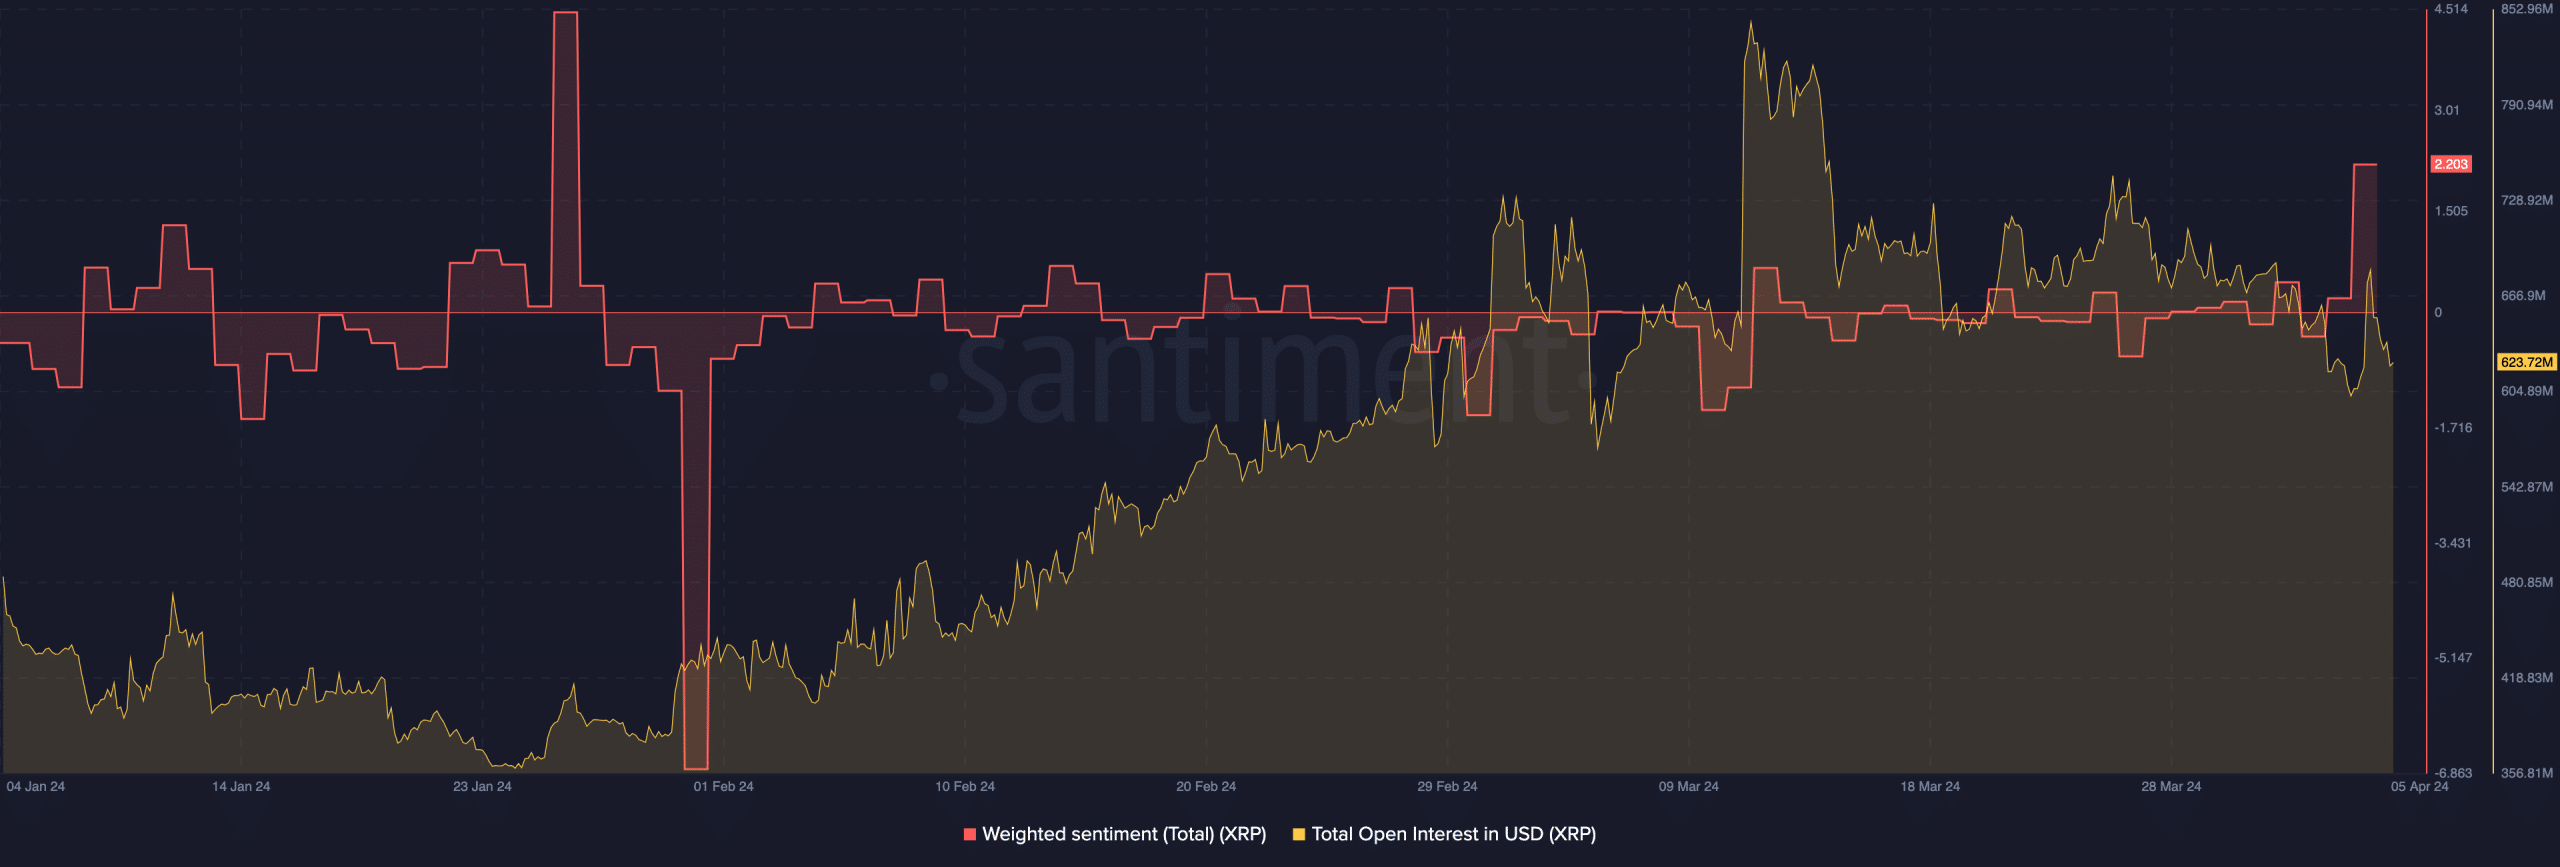2560x867 pixels.
Task: Click the 790.94M open interest axis value
Action: coord(2527,105)
